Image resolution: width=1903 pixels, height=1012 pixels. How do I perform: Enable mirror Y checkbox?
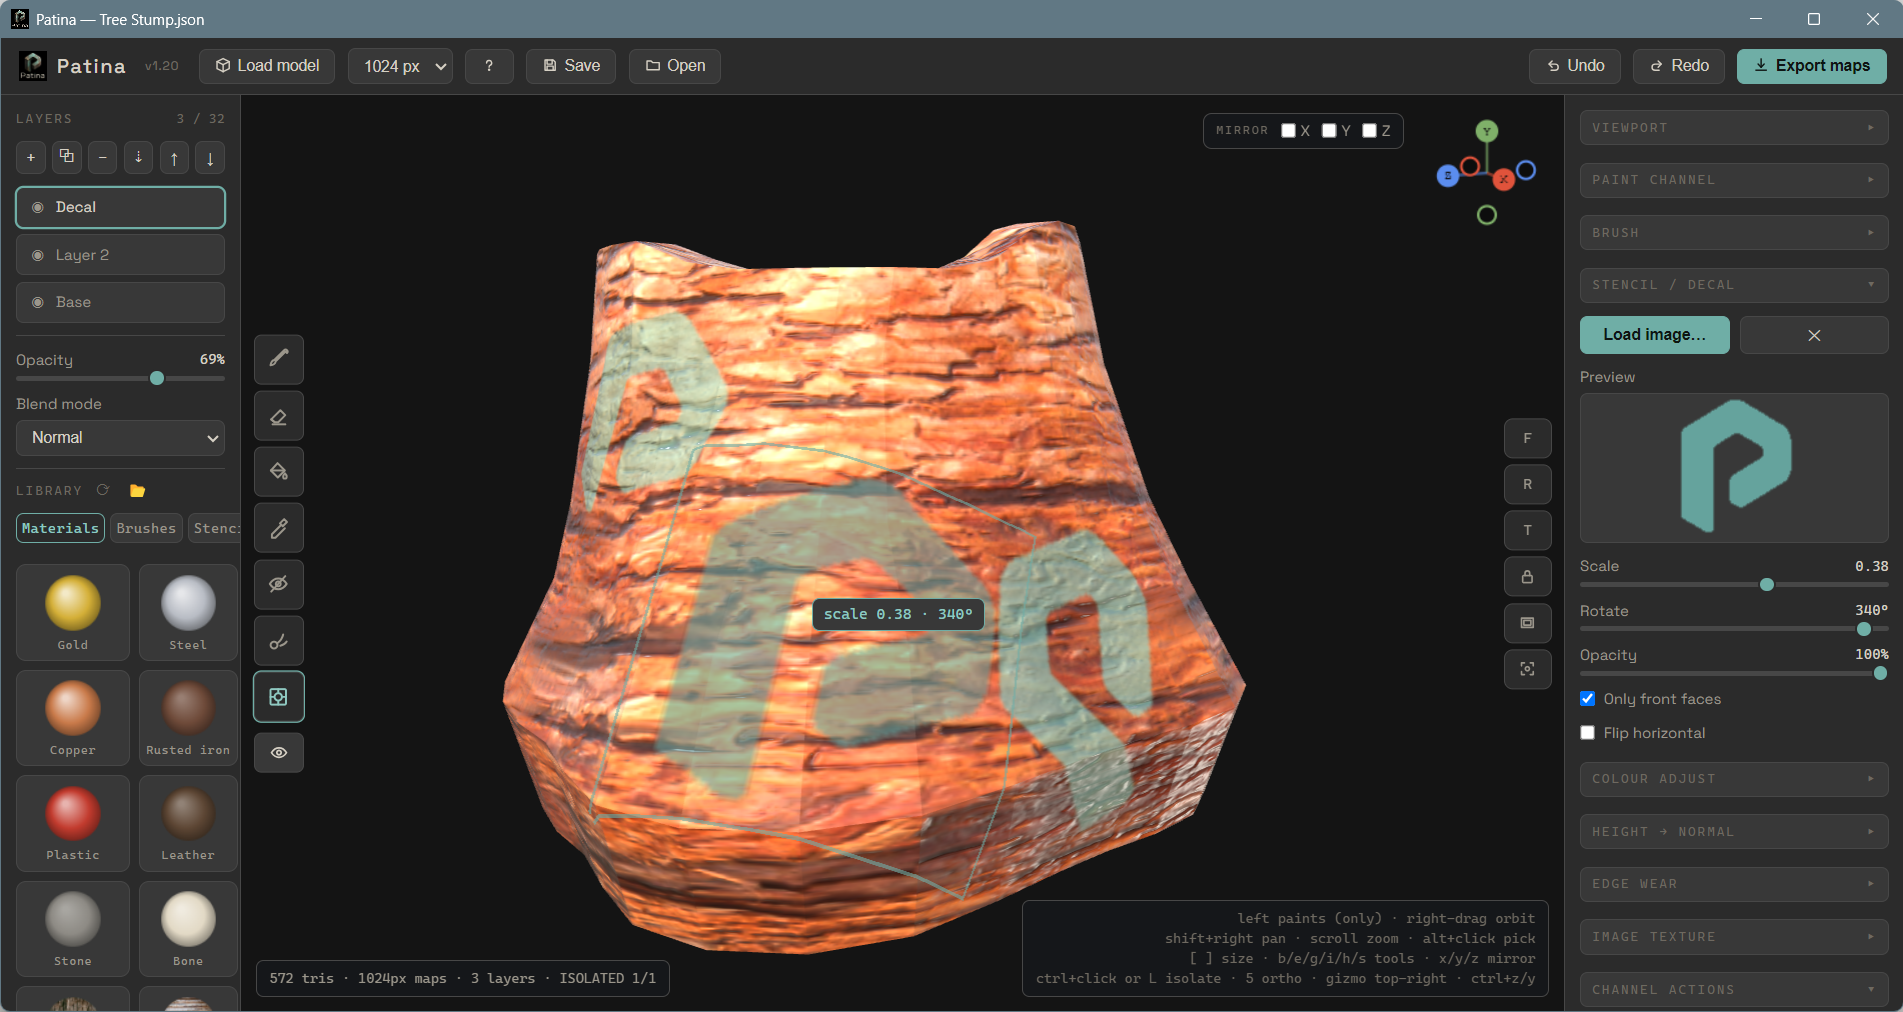pos(1329,131)
